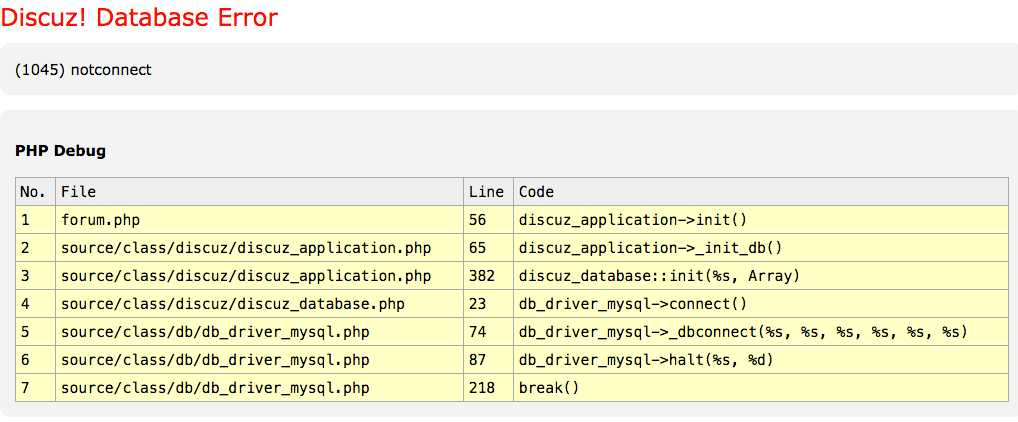Click line number 382 cell

(488, 276)
